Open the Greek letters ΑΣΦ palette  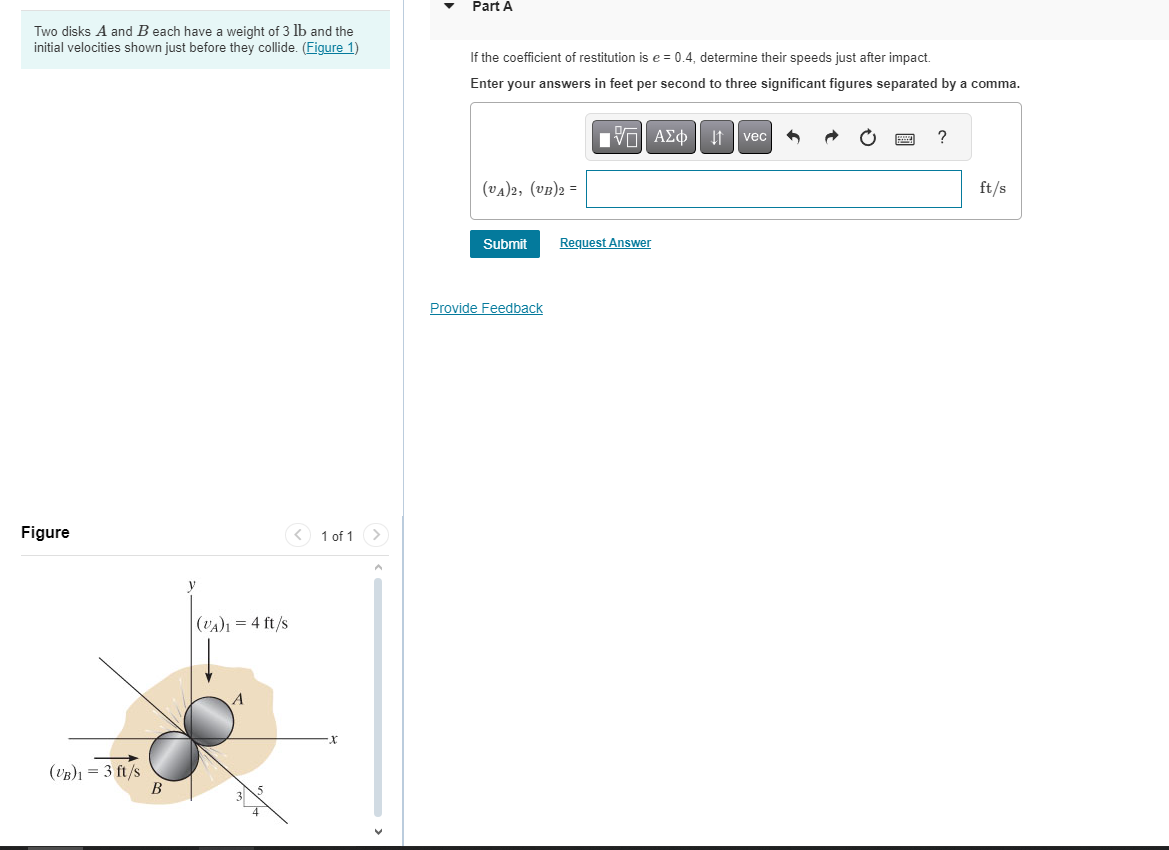click(670, 137)
